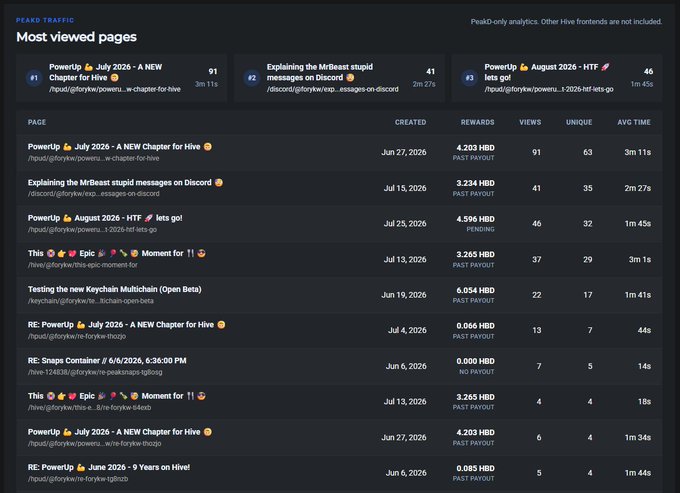Click the '4.596 HBD' reward value

click(475, 219)
